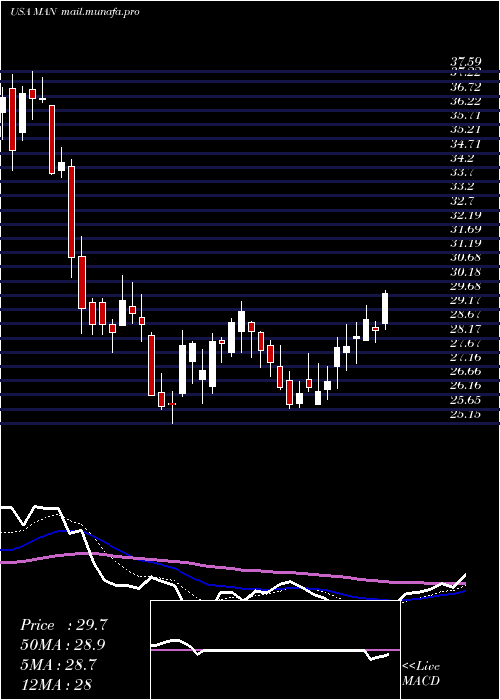Click the 25.15 price axis label
The width and height of the screenshot is (500, 700).
pyautogui.click(x=466, y=414)
